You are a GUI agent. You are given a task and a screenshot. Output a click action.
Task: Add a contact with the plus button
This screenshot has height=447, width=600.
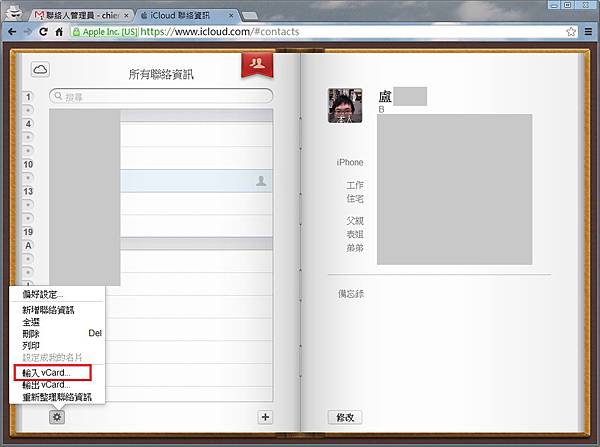pos(265,417)
